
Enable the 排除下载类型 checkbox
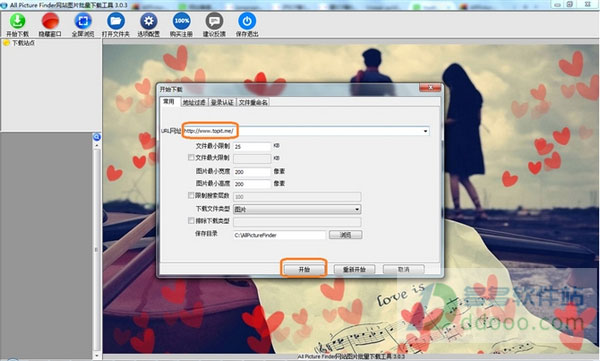[191, 221]
